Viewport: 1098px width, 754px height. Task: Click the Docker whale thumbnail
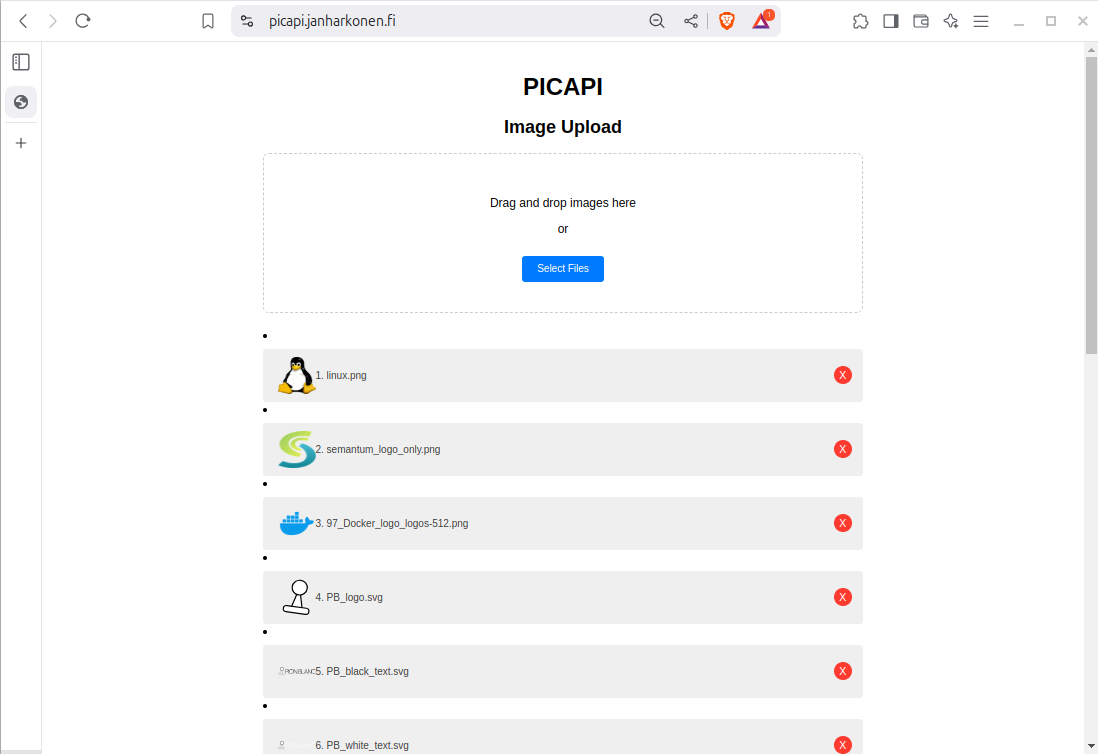tap(296, 523)
